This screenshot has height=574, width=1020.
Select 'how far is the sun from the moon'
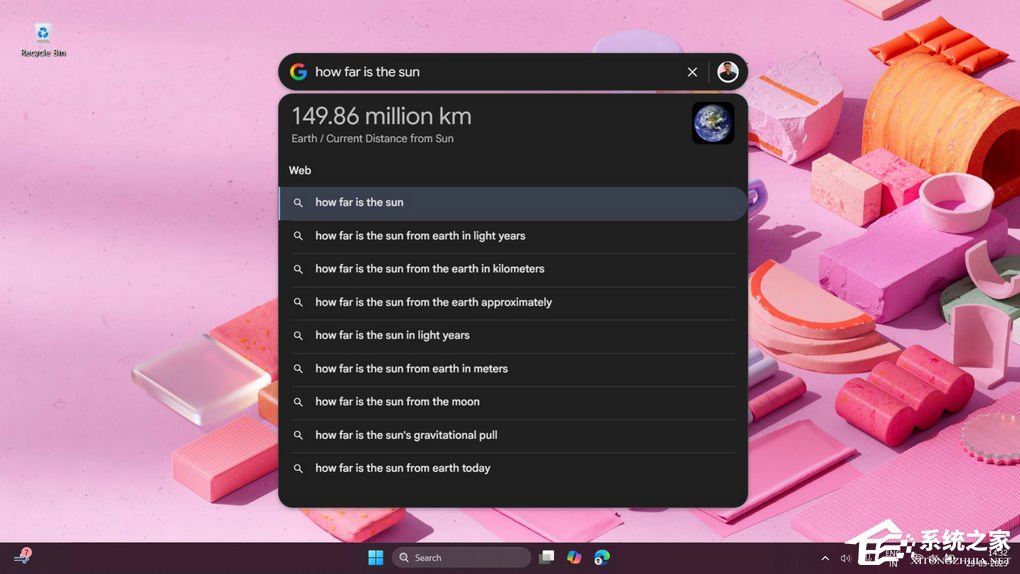pyautogui.click(x=513, y=402)
